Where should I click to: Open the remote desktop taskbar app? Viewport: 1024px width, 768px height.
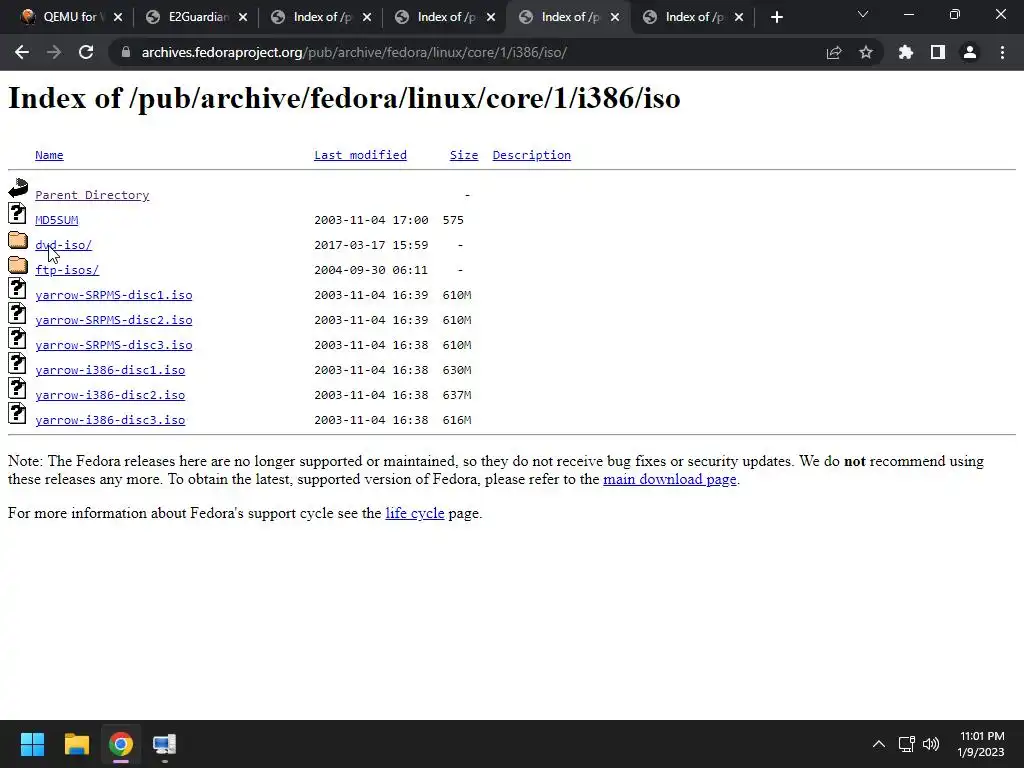tap(165, 744)
